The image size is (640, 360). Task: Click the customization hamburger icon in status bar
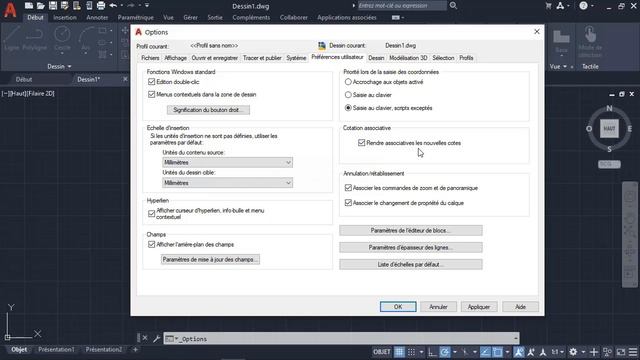coord(633,352)
